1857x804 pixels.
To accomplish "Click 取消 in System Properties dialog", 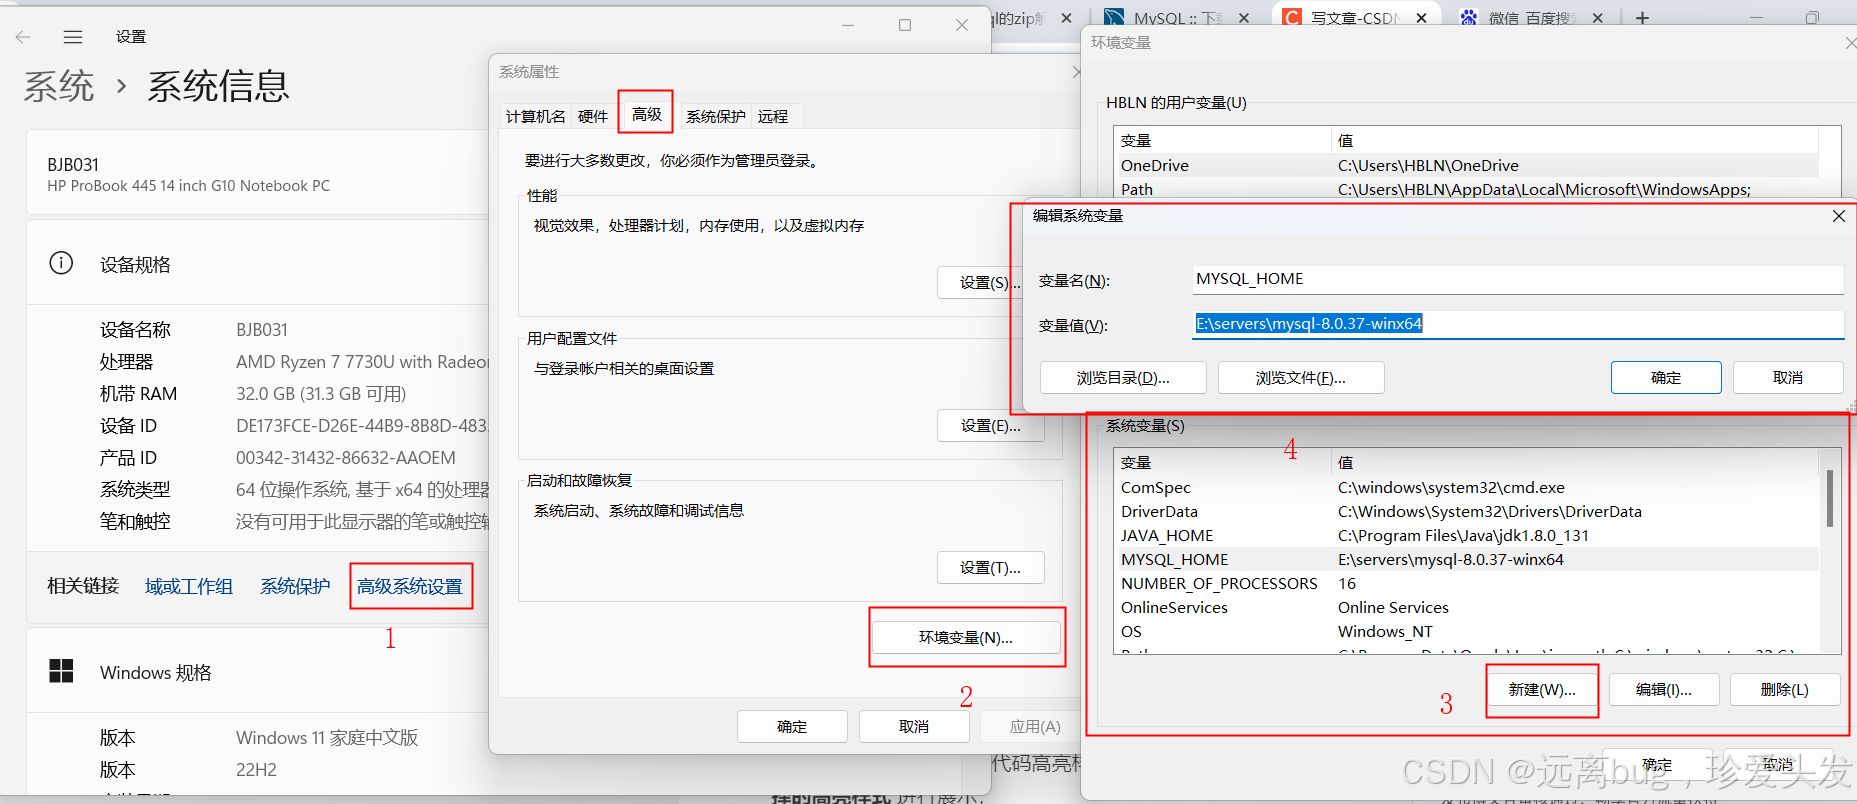I will click(x=914, y=726).
